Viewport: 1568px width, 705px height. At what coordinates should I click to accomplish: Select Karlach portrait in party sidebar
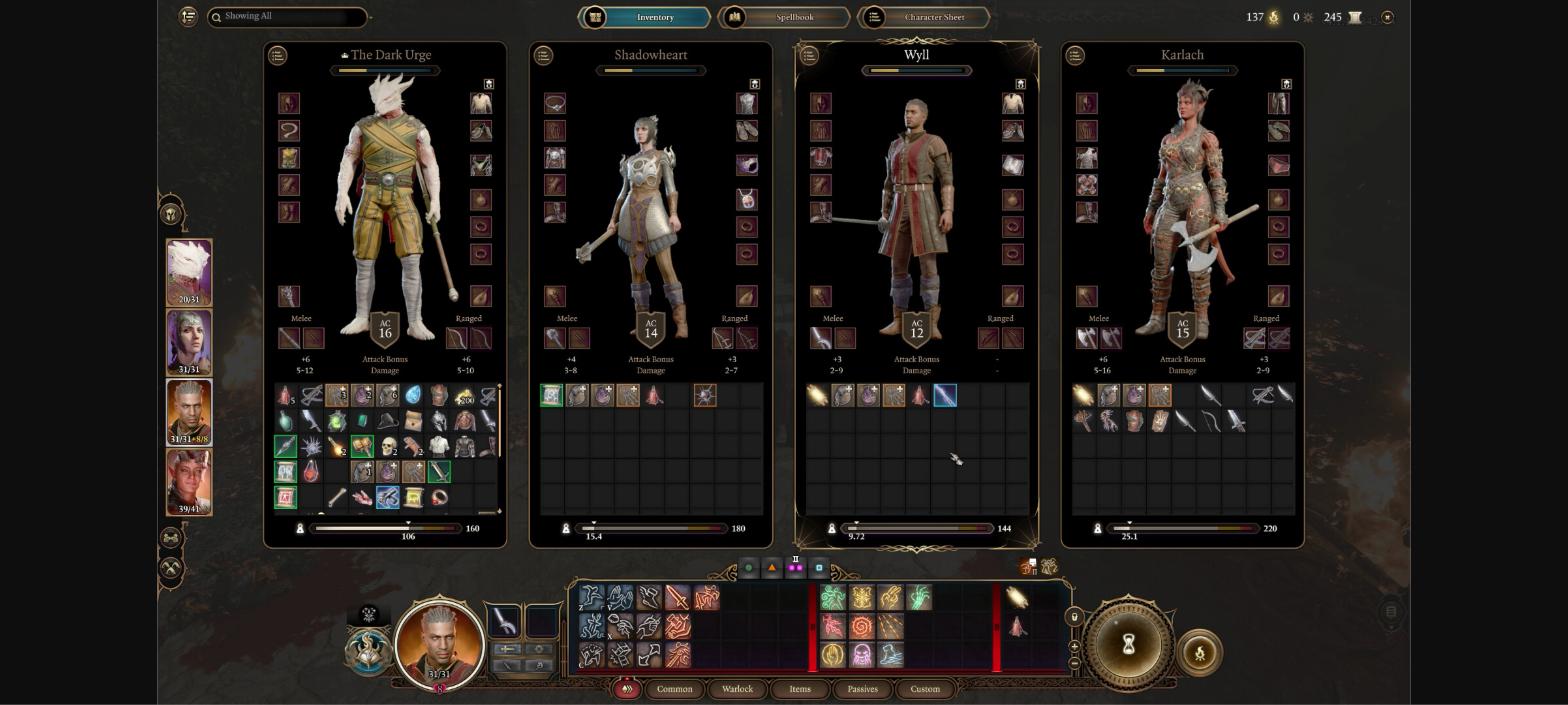189,482
